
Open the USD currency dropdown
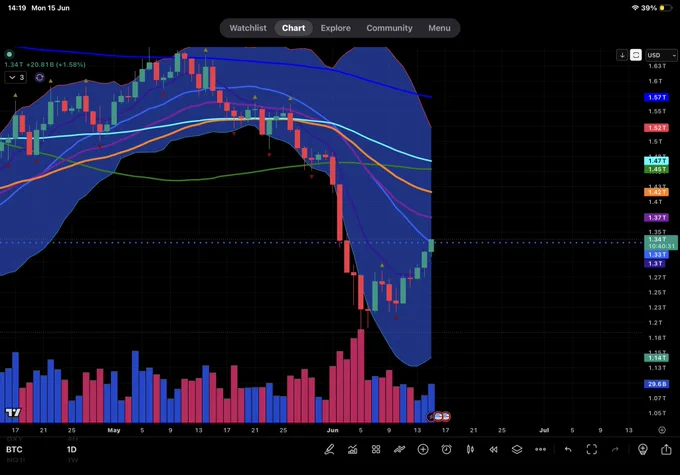[x=661, y=55]
